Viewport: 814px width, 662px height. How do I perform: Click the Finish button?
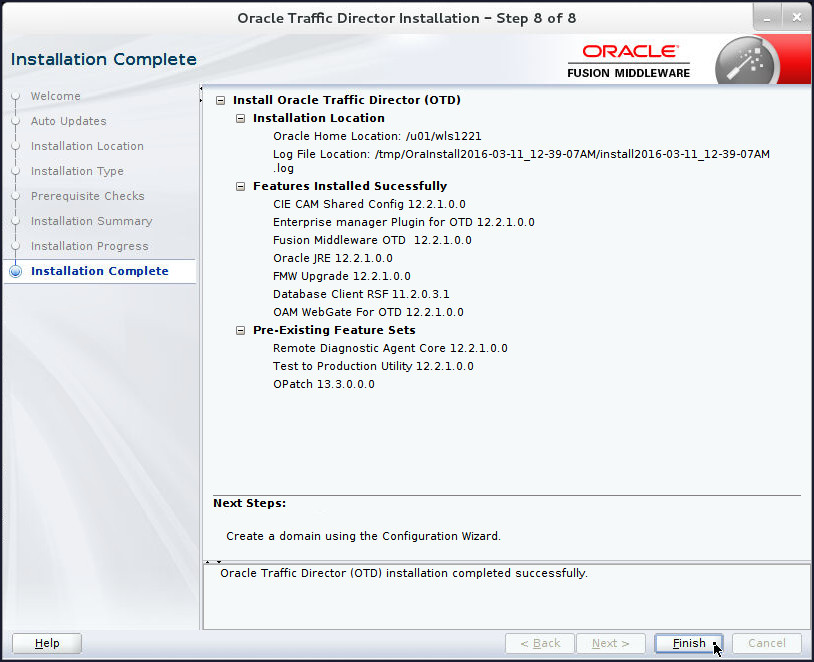point(688,643)
